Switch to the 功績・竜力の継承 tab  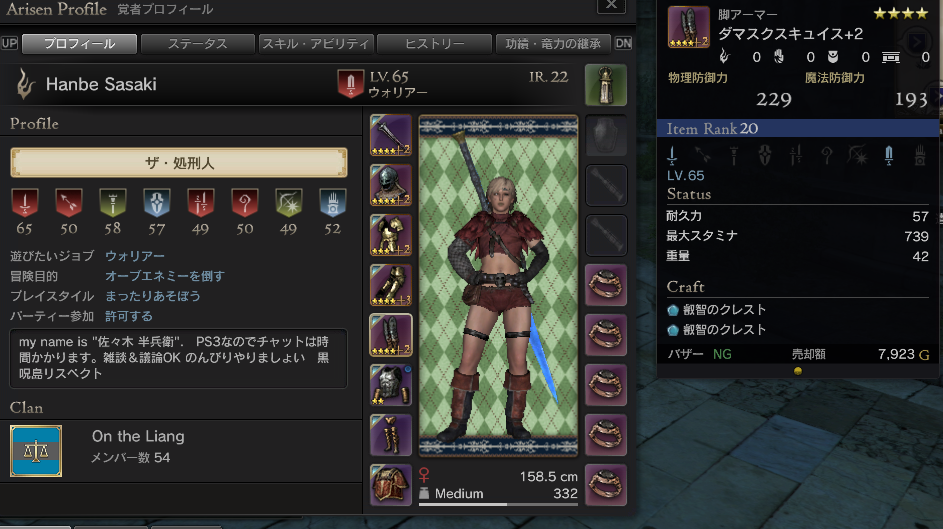pyautogui.click(x=553, y=43)
